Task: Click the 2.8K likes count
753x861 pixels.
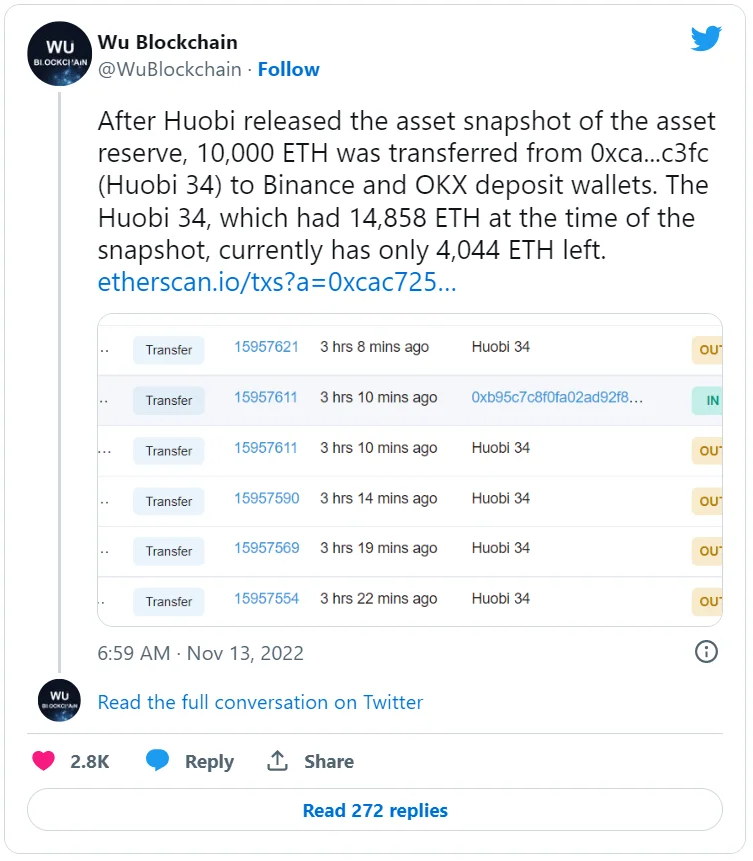Action: pyautogui.click(x=90, y=761)
